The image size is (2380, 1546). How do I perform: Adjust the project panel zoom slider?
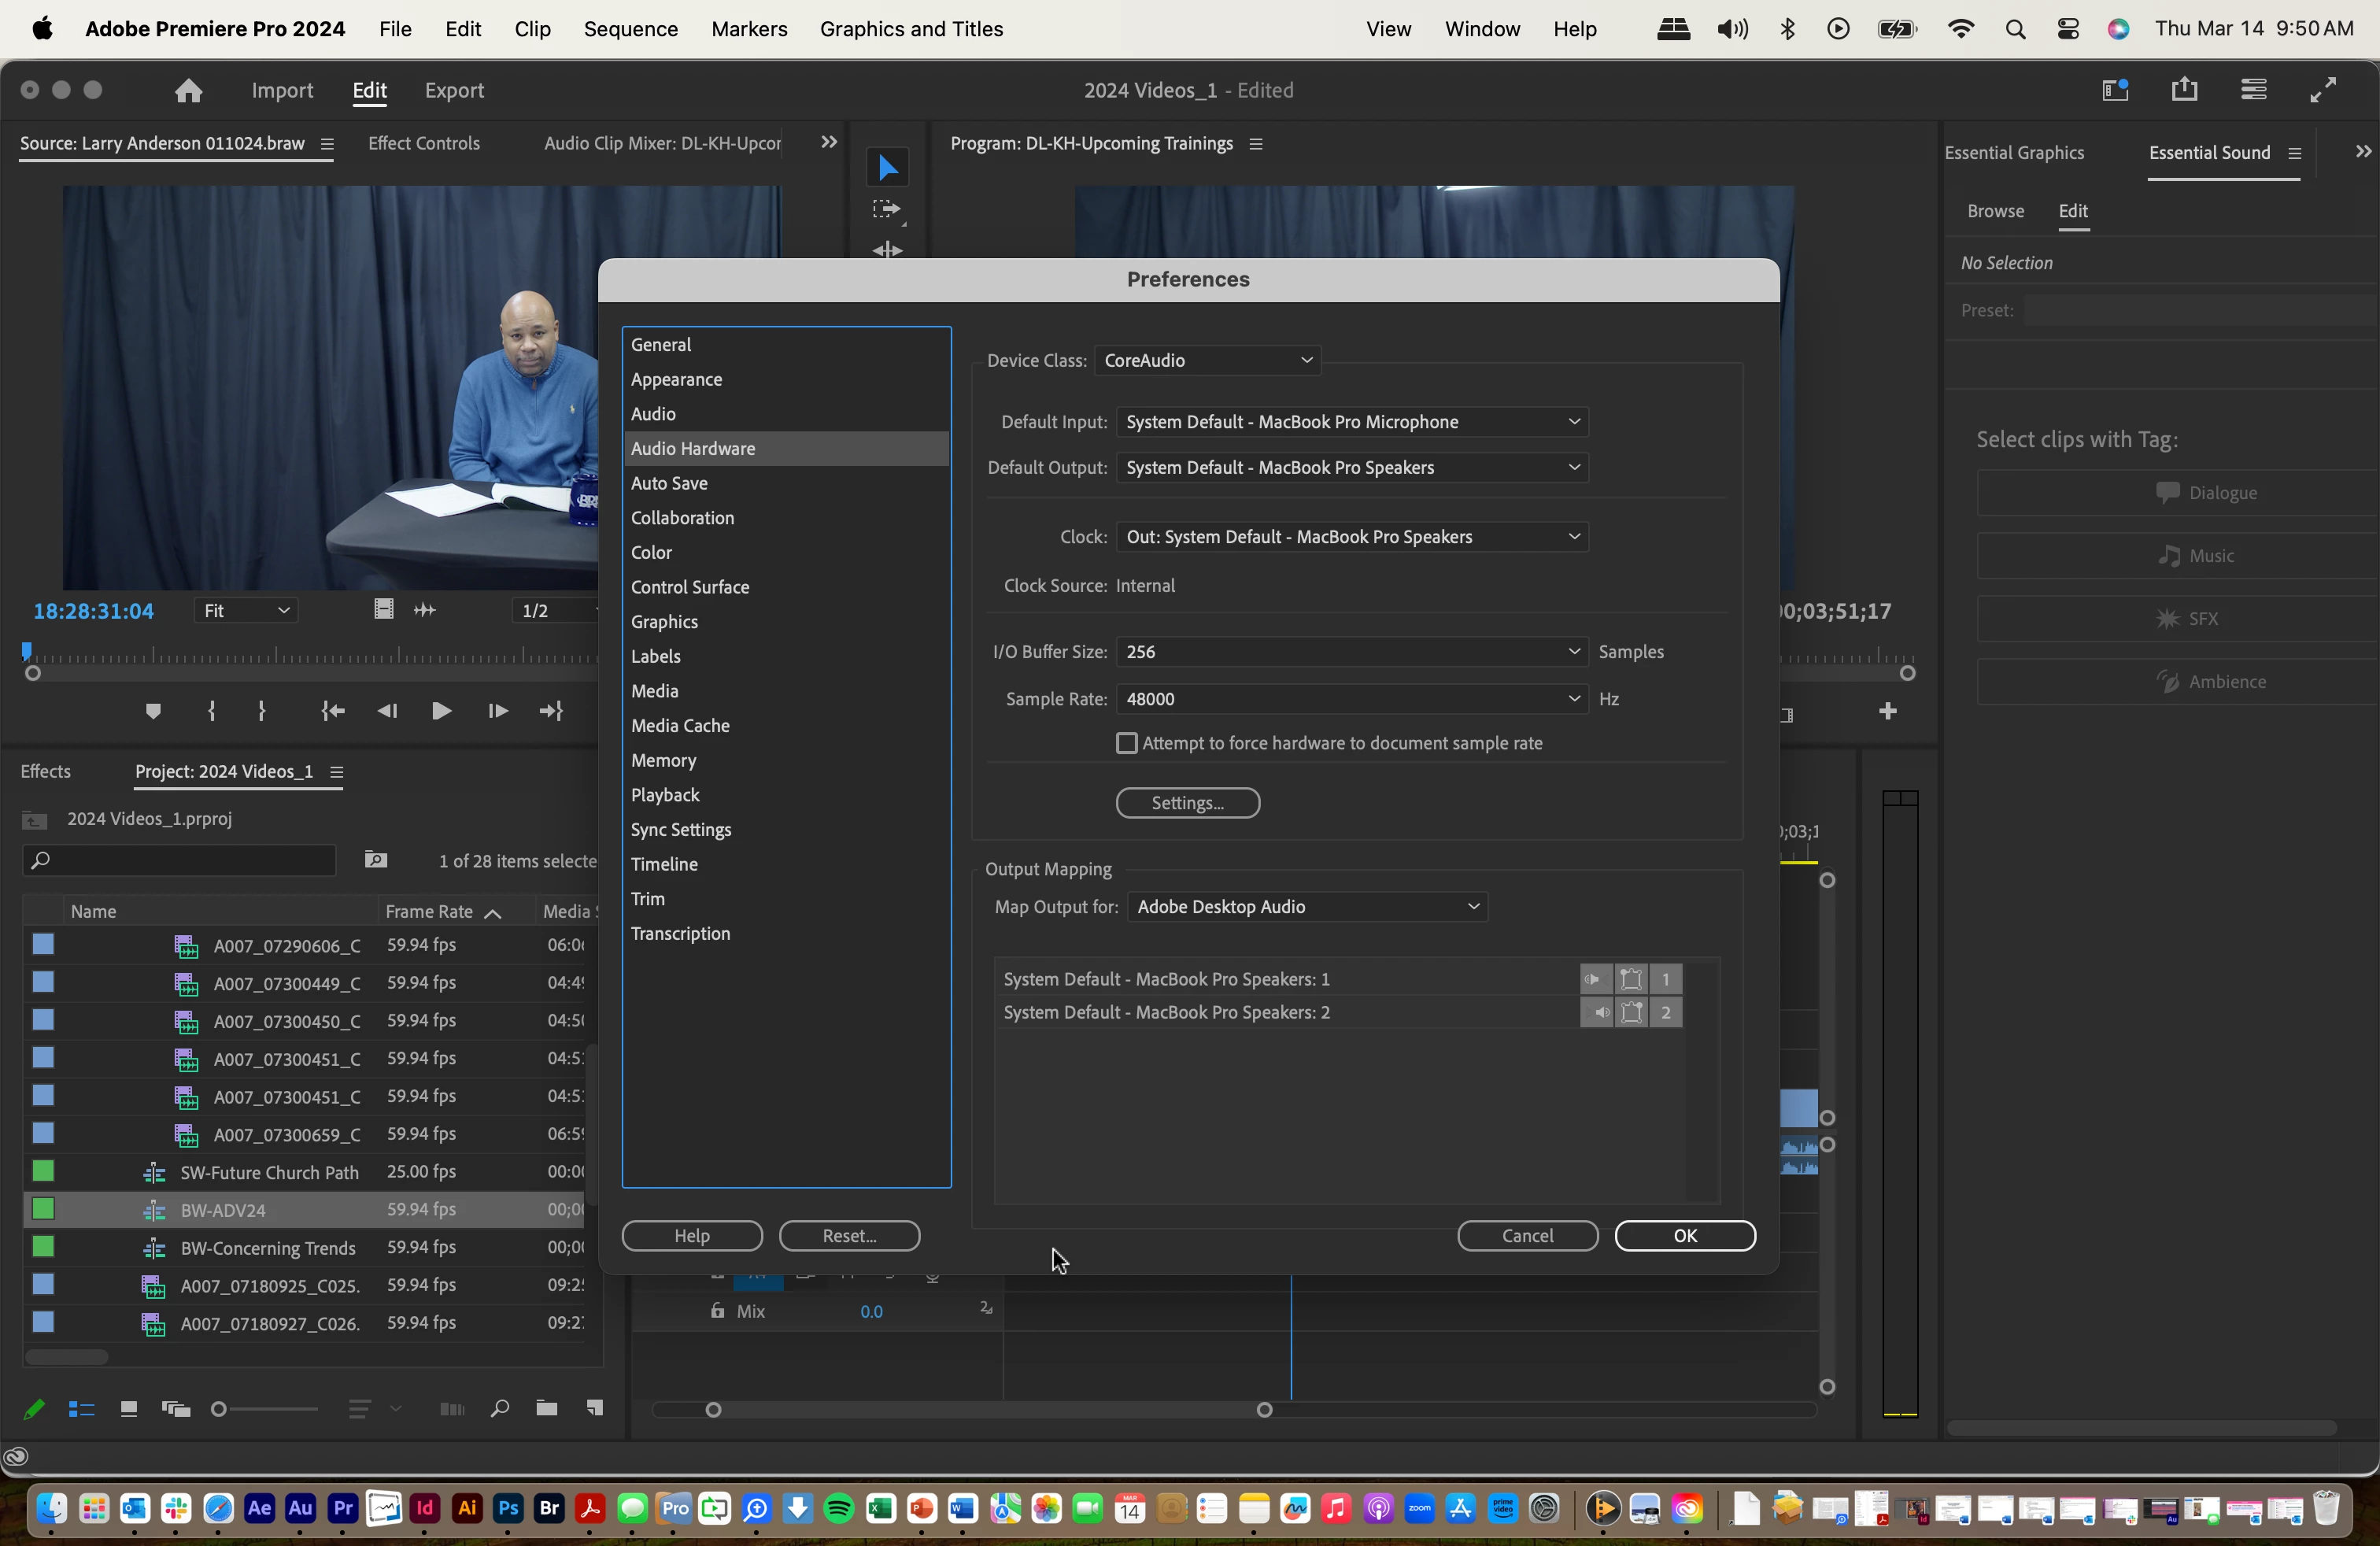tap(219, 1409)
